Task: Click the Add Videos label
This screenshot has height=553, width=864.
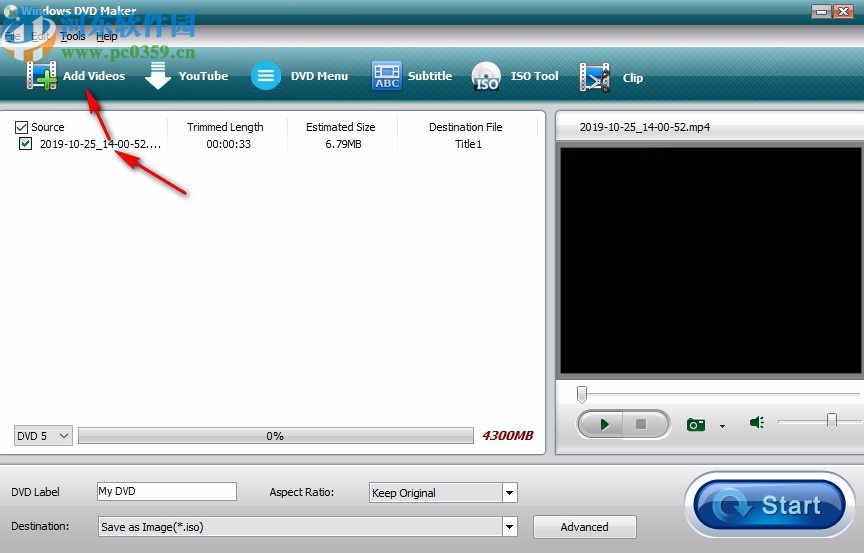Action: (94, 76)
